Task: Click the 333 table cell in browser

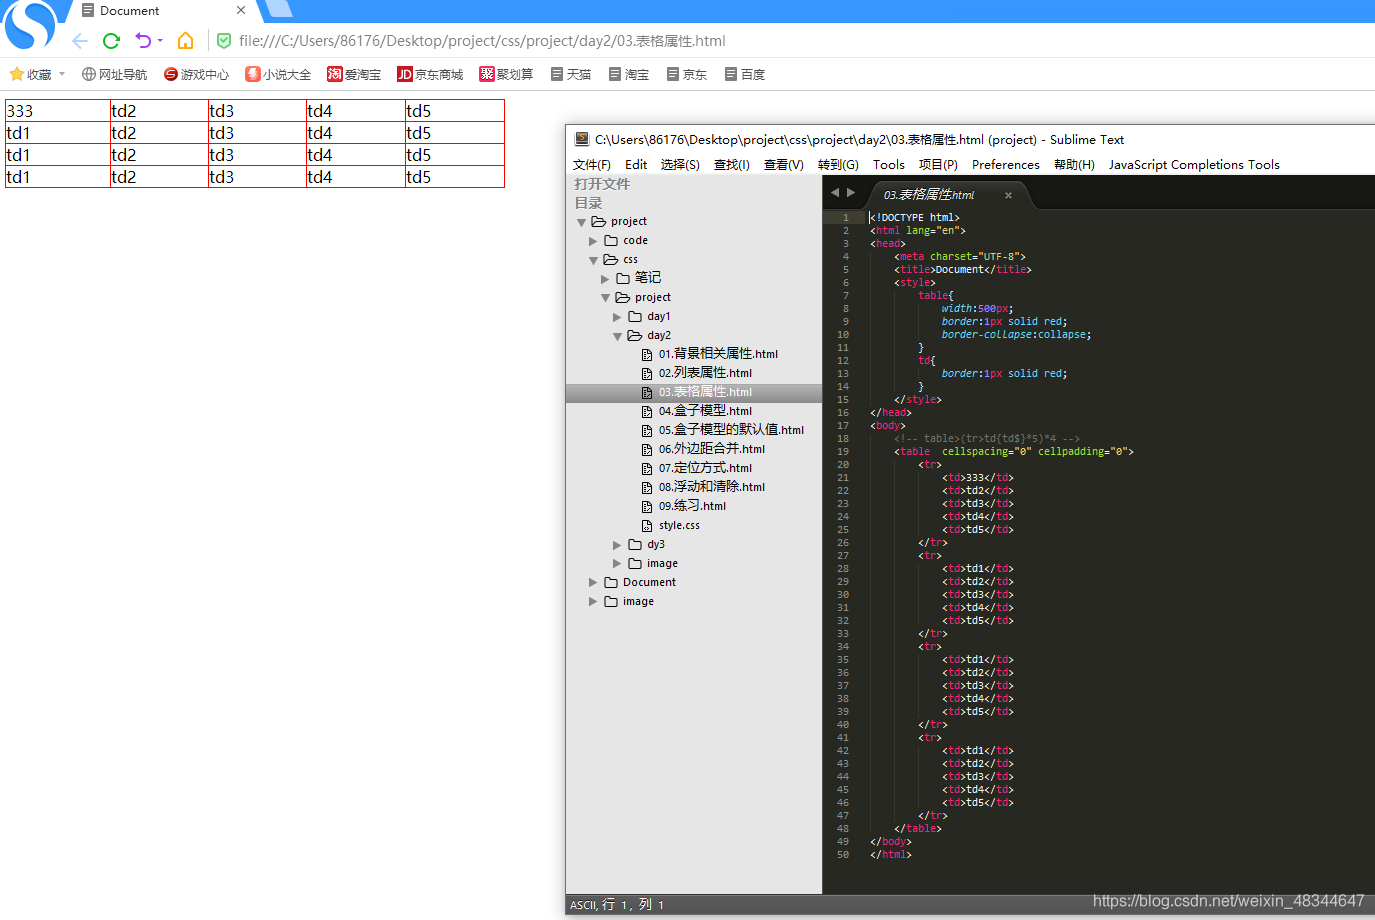Action: click(57, 111)
